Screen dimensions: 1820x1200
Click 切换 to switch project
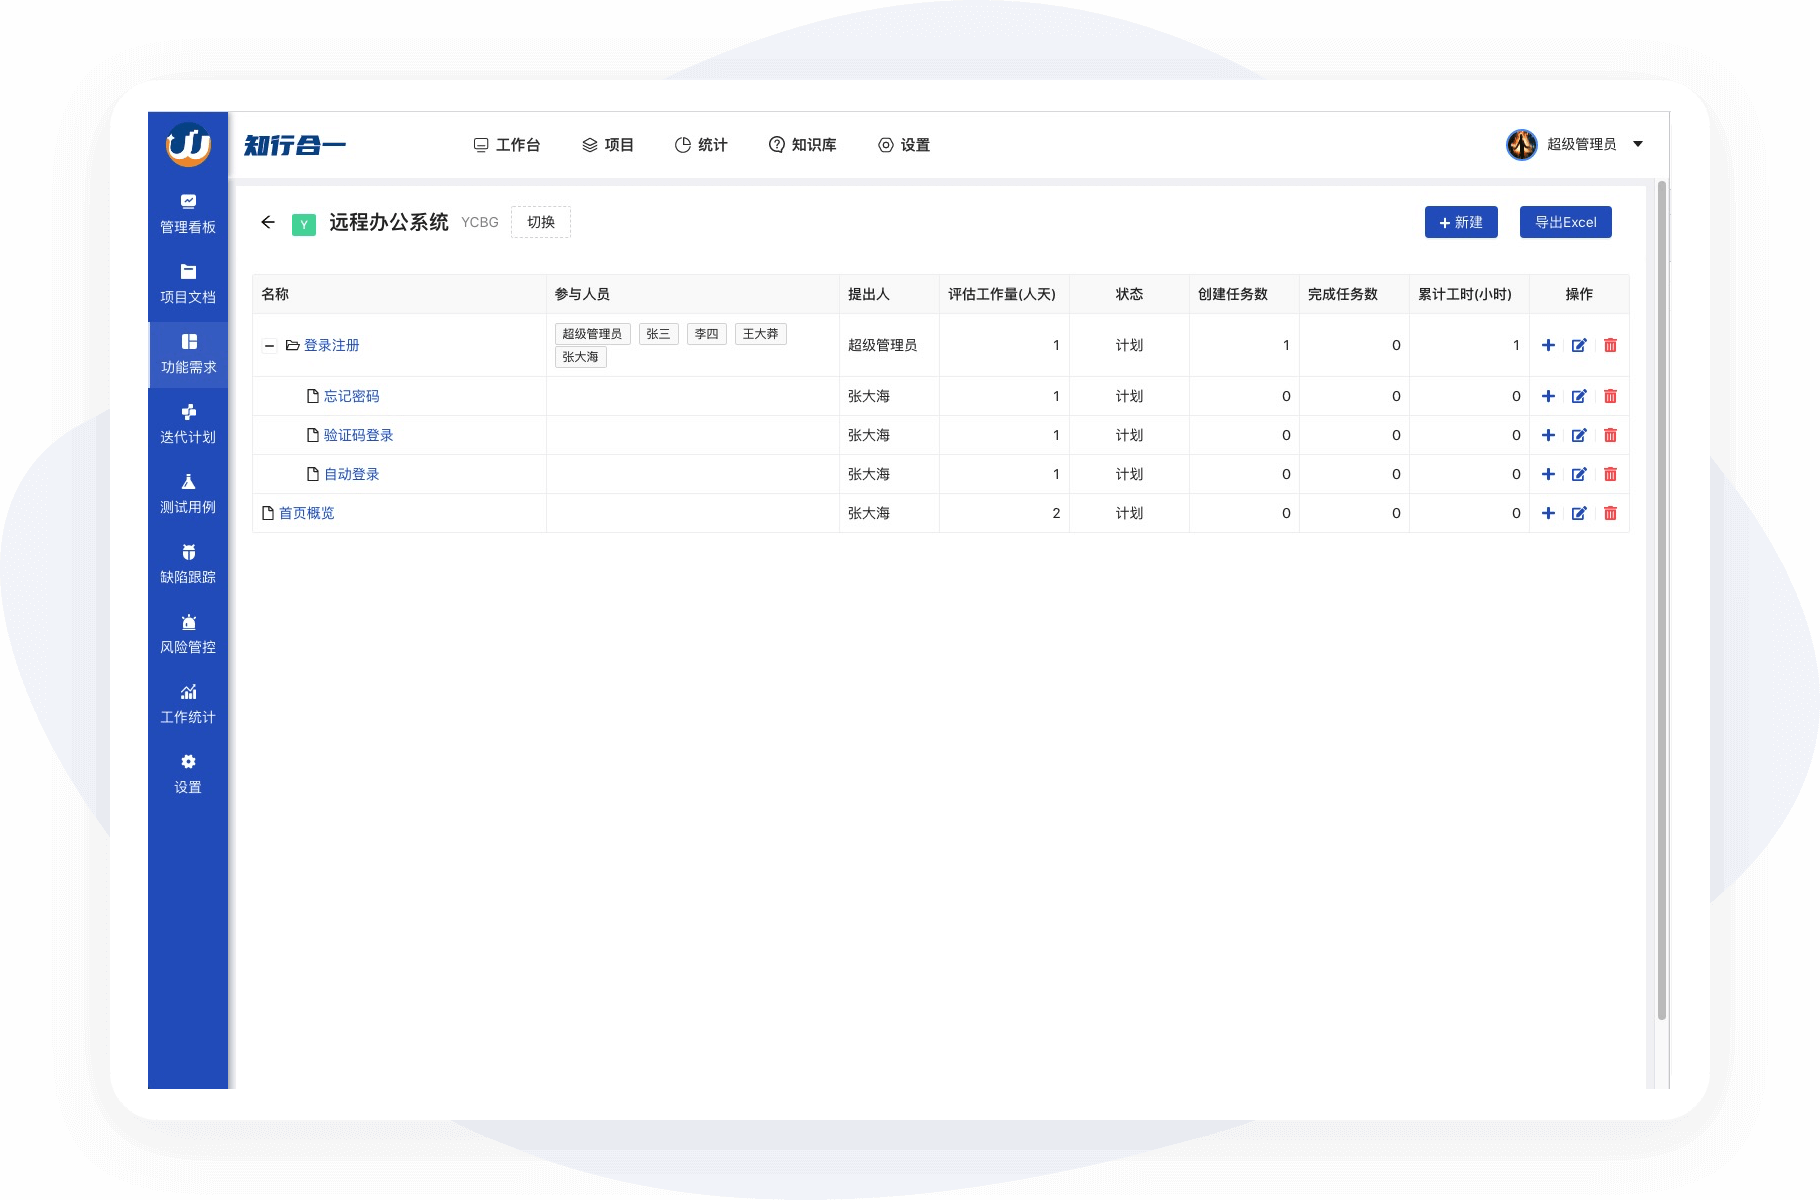541,222
